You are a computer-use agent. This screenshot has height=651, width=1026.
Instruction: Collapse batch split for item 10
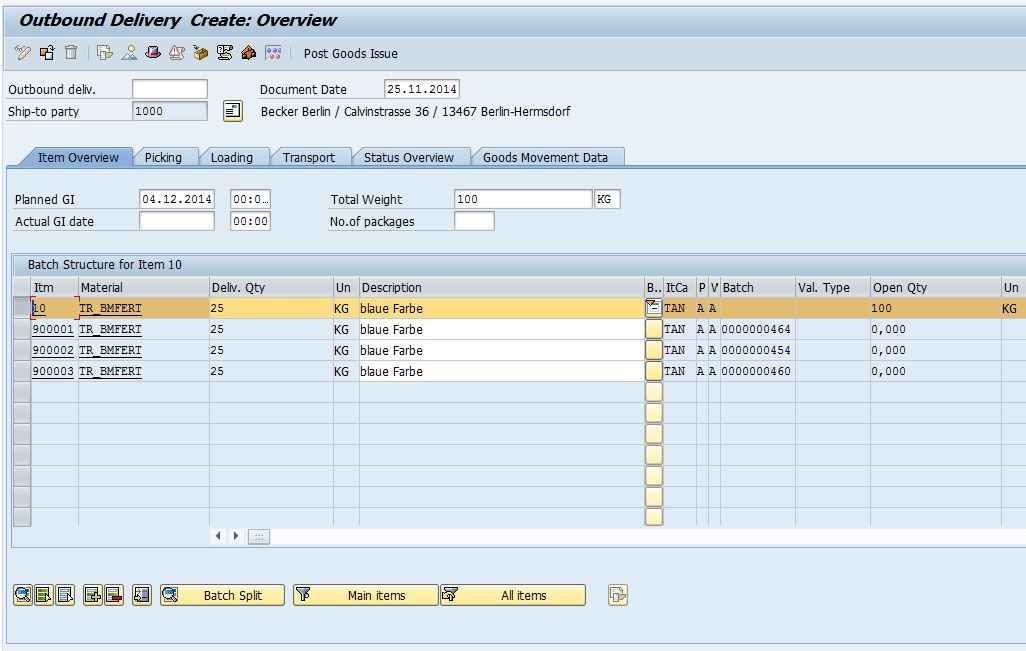tap(653, 308)
